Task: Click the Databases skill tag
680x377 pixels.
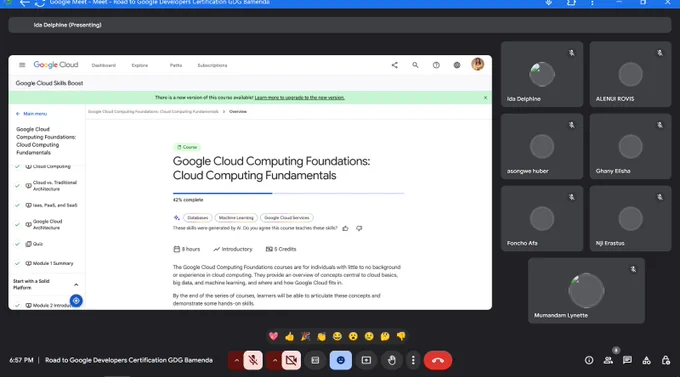Action: 198,218
